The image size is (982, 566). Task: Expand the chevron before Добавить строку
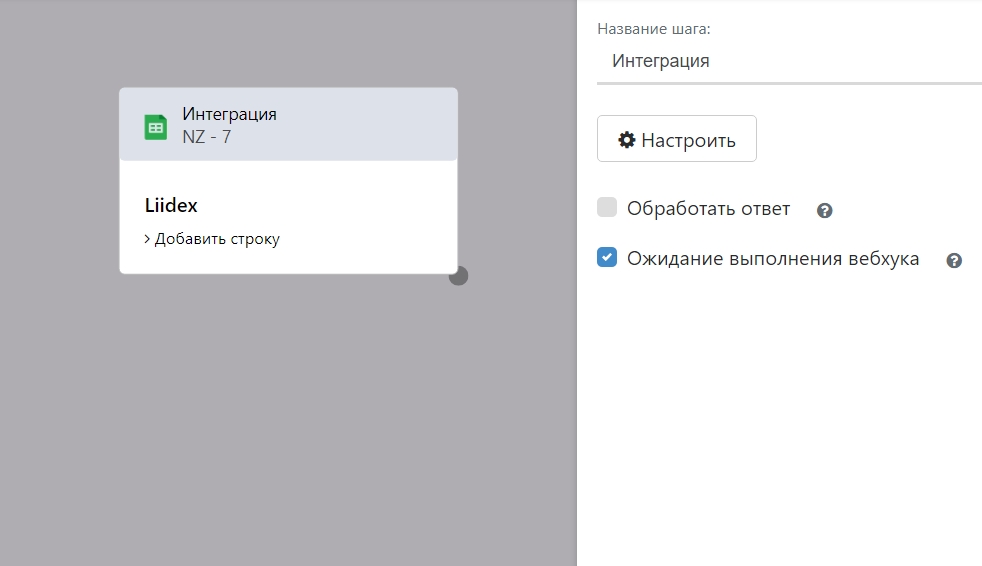(147, 239)
